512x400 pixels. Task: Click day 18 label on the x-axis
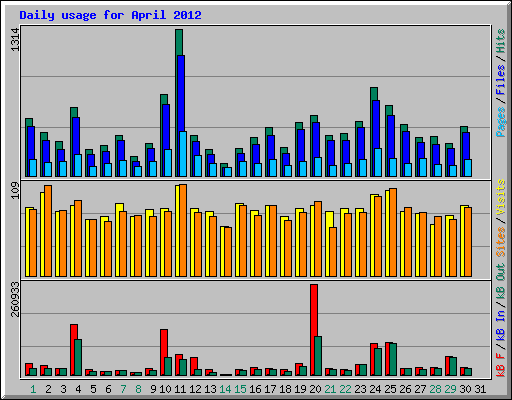pyautogui.click(x=285, y=389)
